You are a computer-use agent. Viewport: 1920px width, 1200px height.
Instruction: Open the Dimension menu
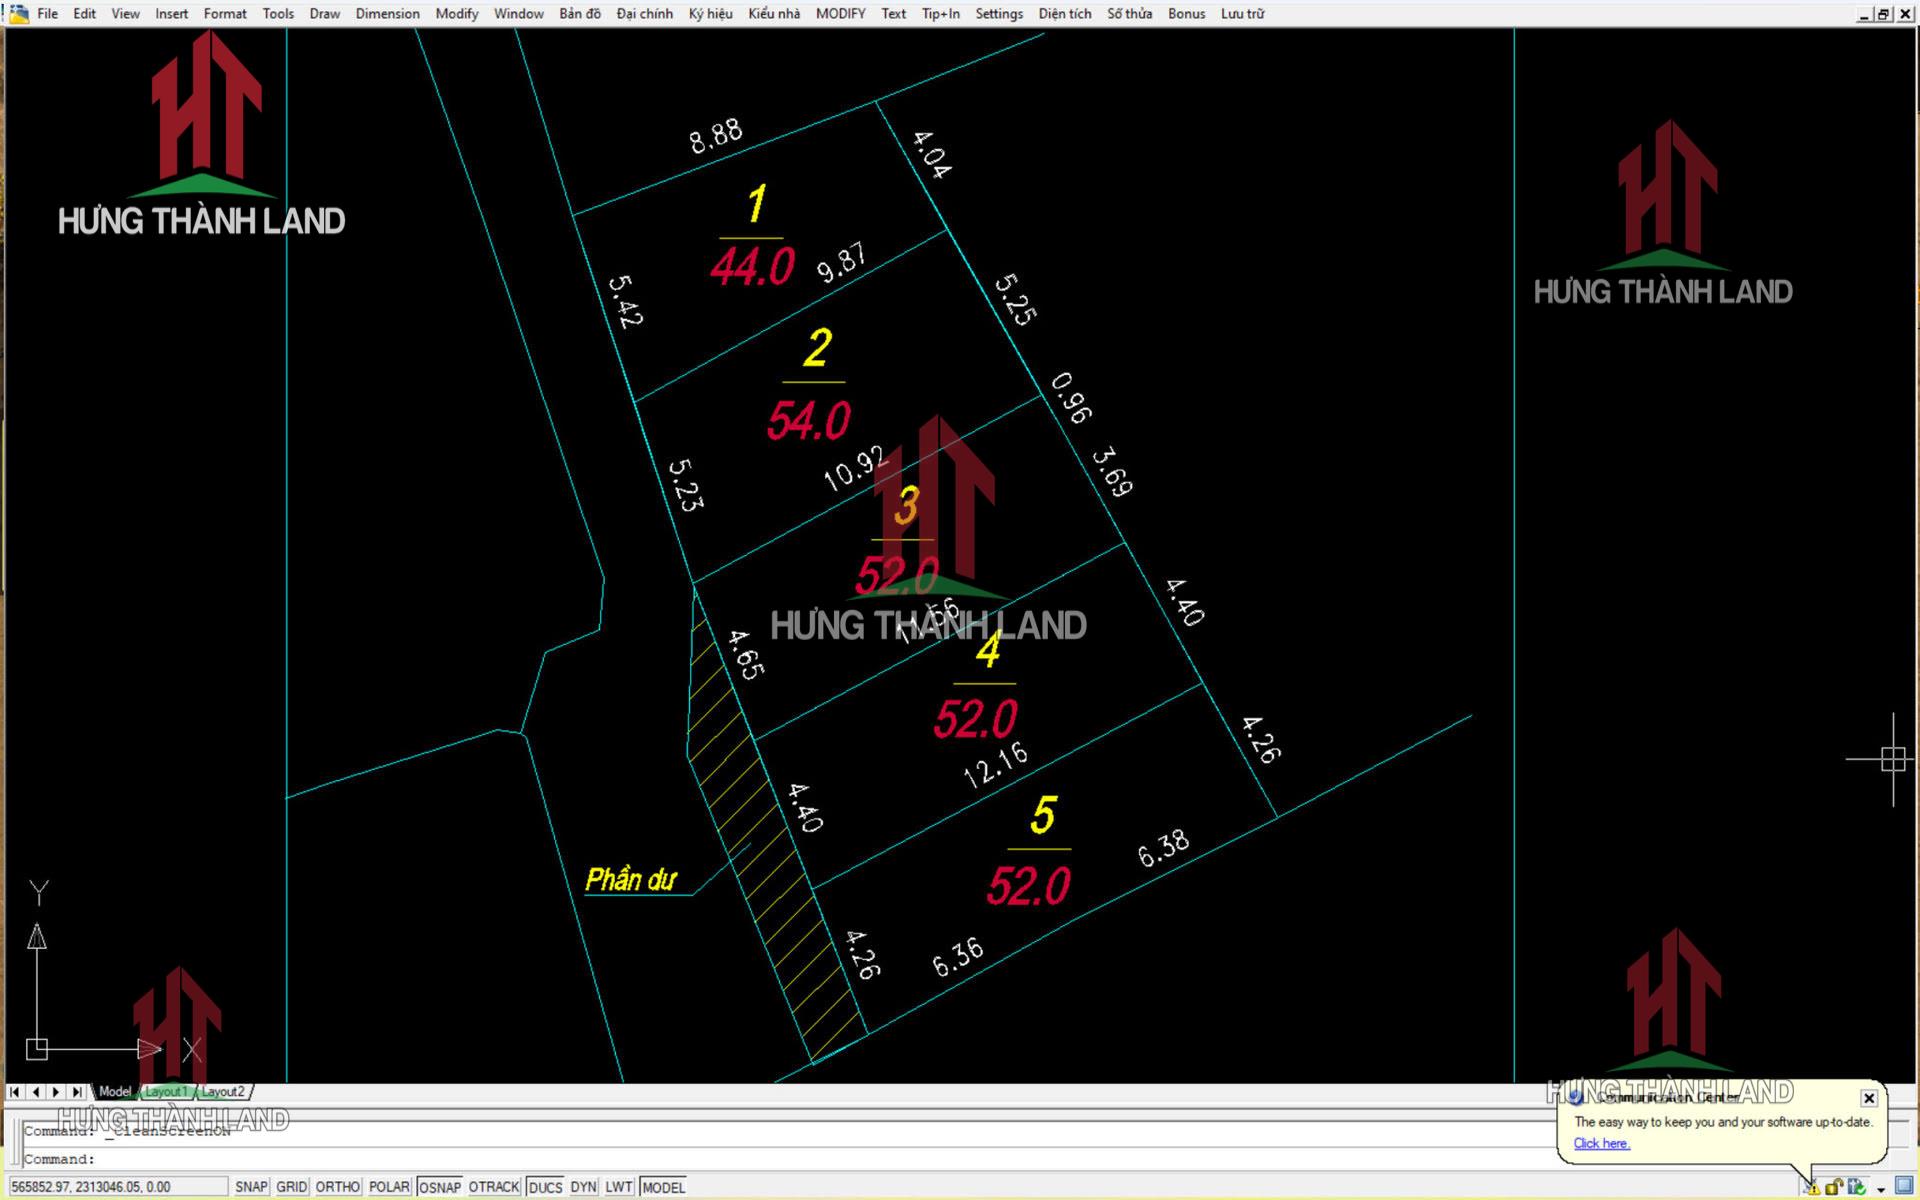tap(387, 13)
